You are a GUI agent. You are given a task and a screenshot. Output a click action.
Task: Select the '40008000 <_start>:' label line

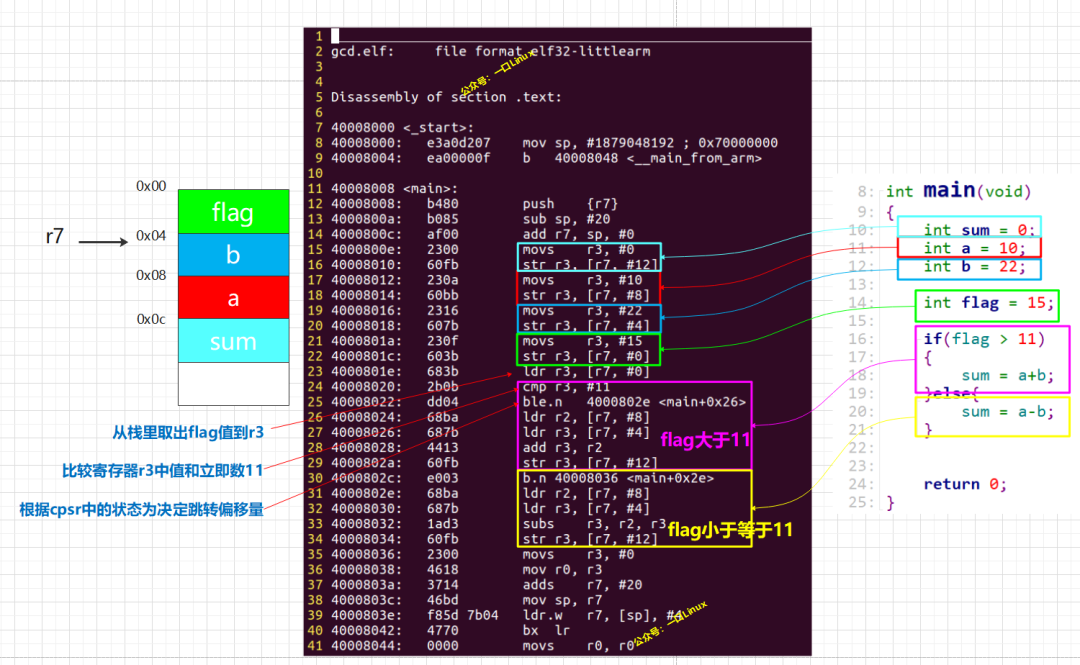click(x=402, y=127)
